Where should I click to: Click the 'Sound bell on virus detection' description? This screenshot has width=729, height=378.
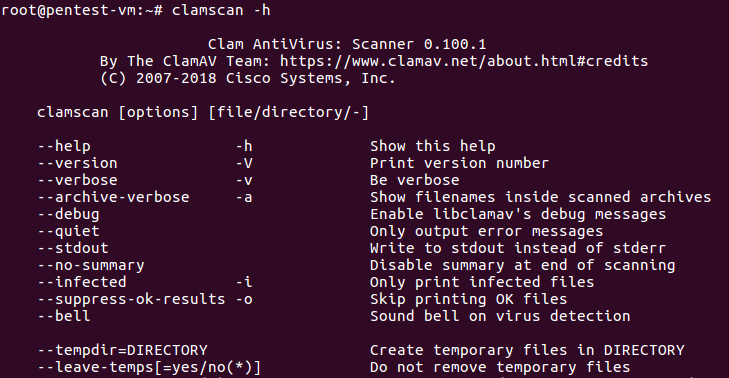tap(500, 316)
